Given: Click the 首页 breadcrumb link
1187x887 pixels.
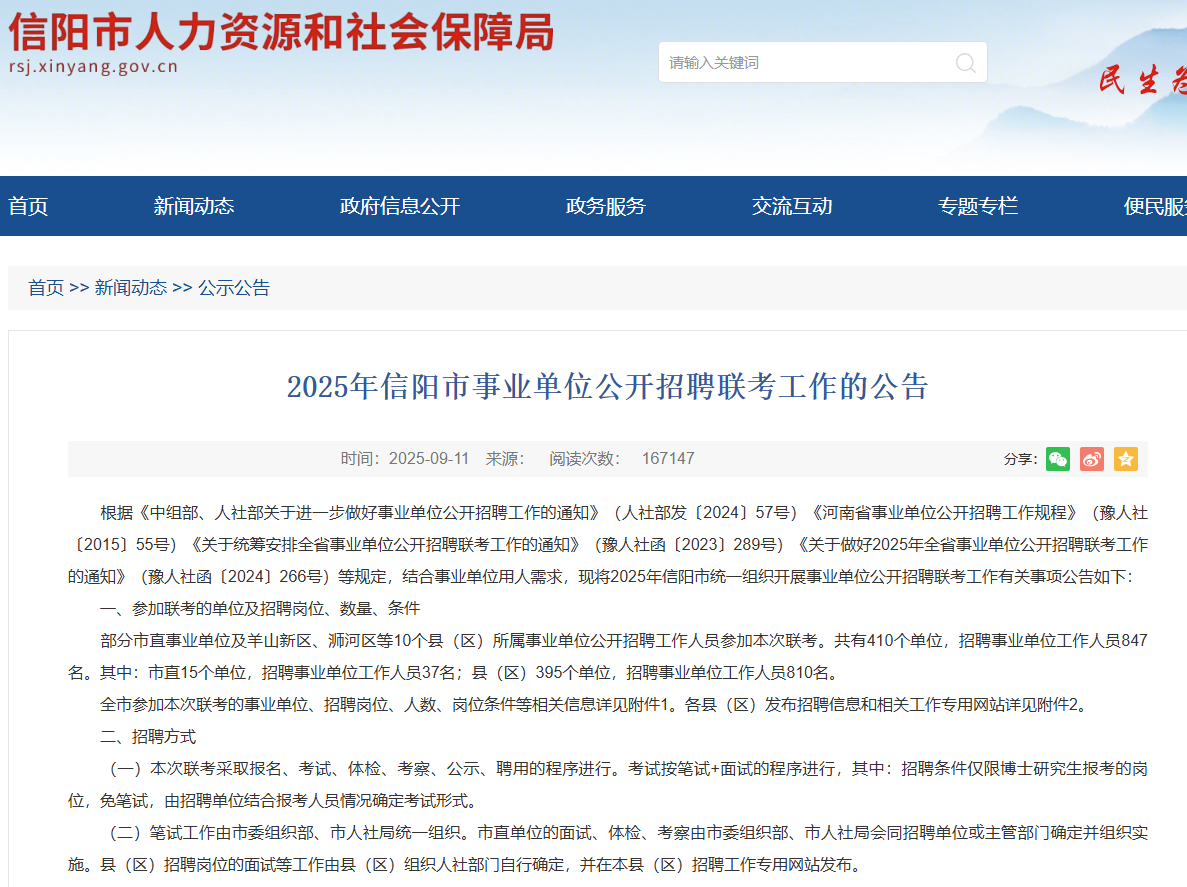Looking at the screenshot, I should click(x=46, y=288).
